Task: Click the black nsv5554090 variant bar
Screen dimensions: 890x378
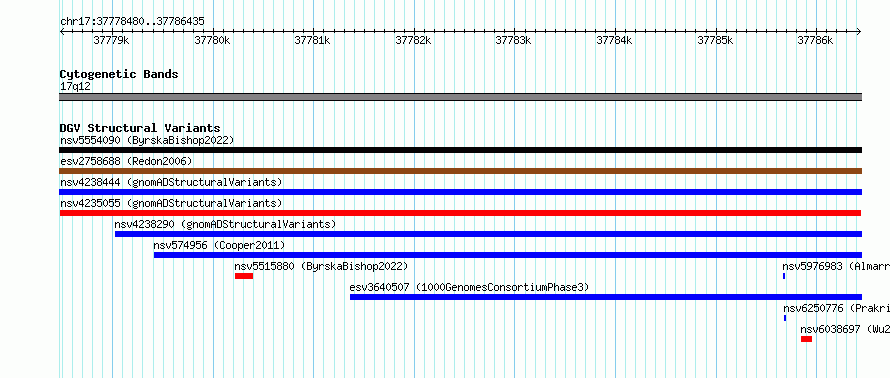Action: pos(460,150)
